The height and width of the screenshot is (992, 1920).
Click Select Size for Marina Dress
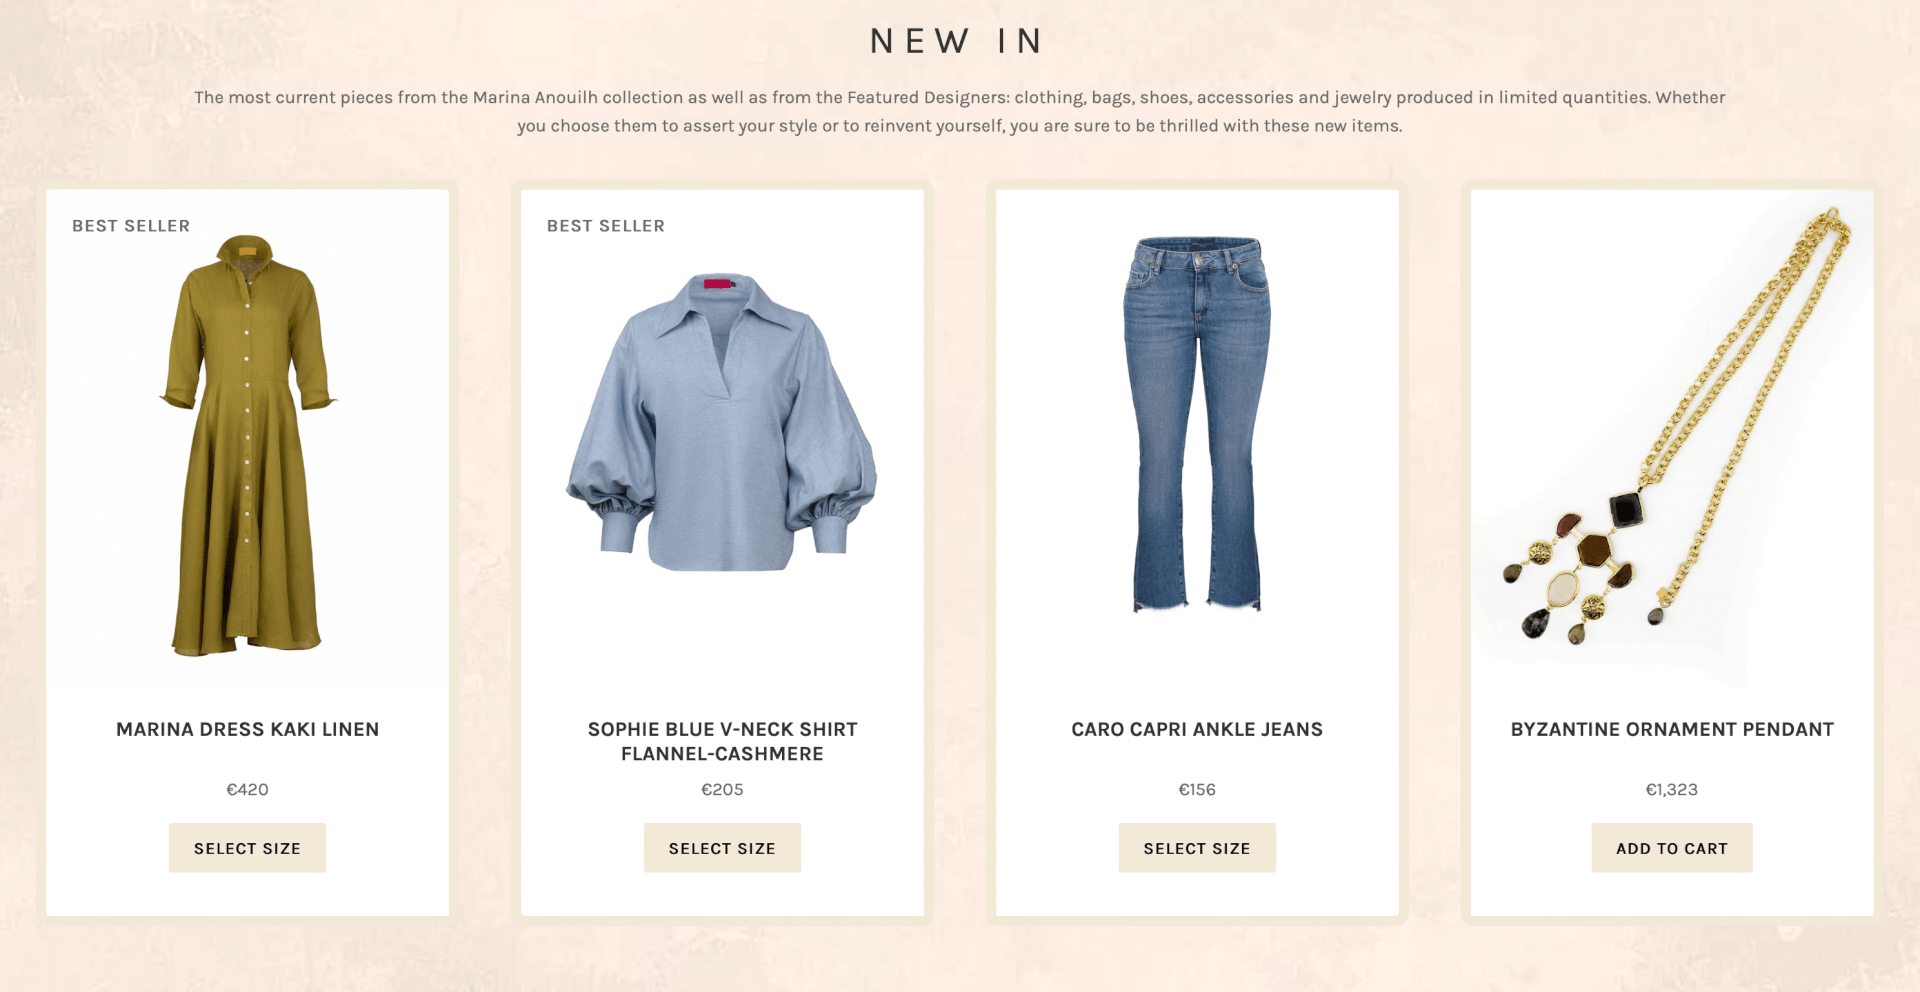tap(247, 848)
